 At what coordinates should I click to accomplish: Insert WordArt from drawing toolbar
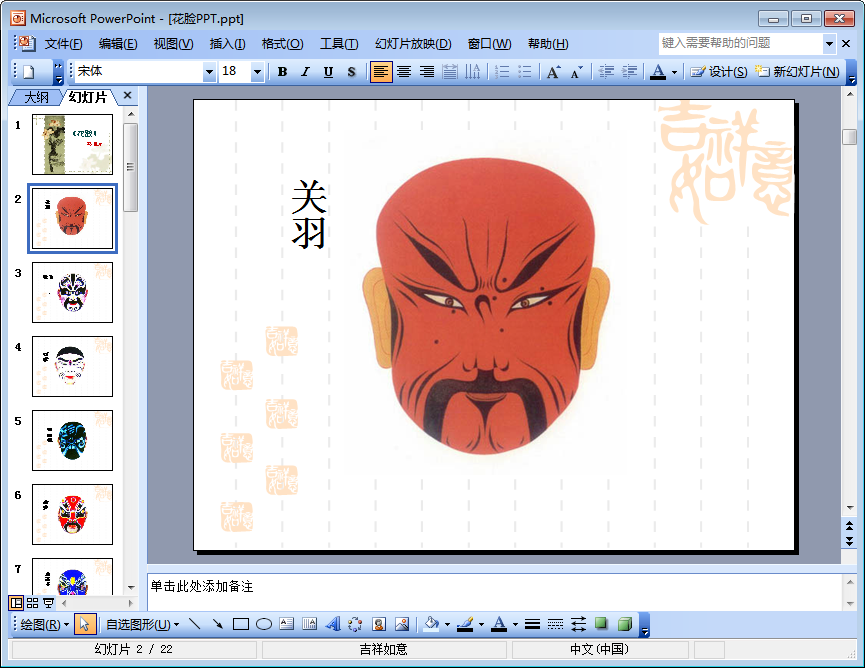(x=333, y=624)
